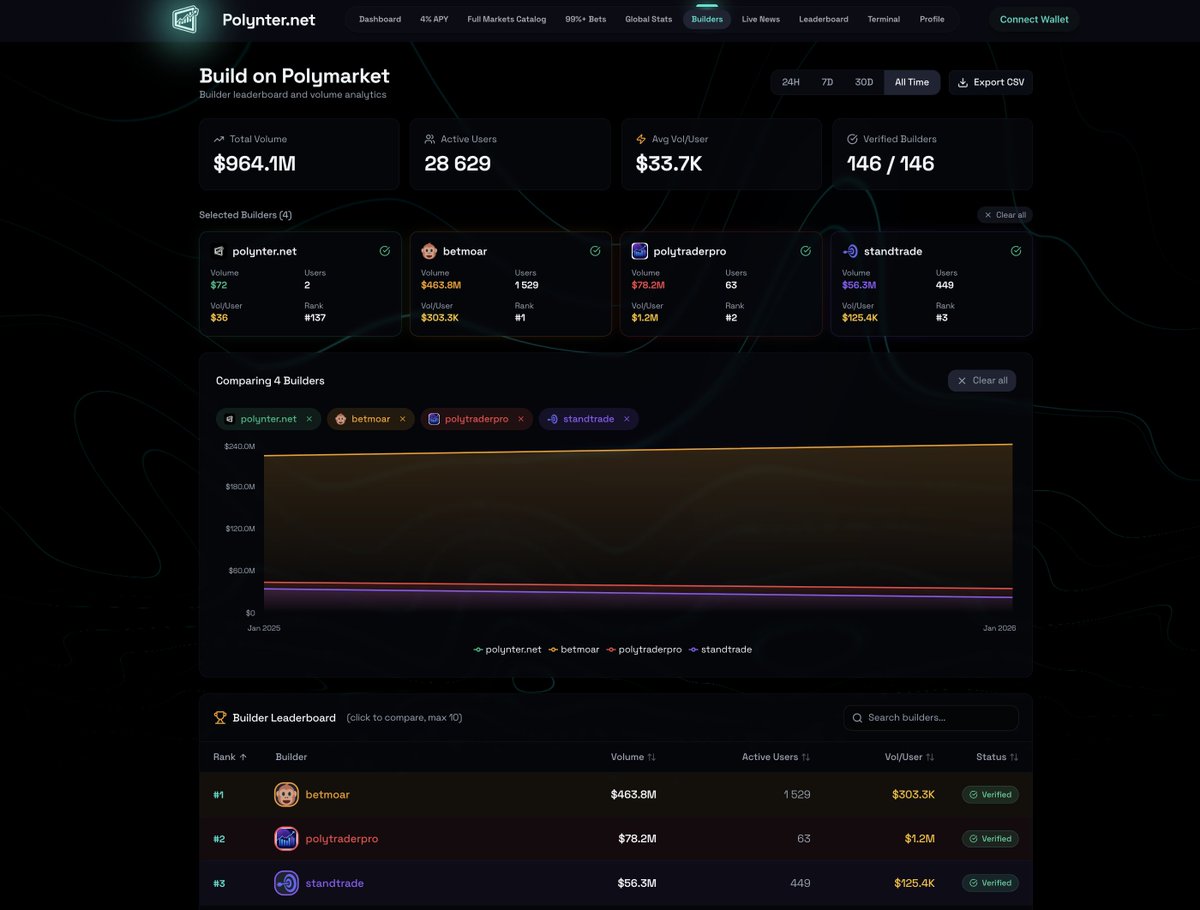Click standtrade avatar in leaderboard row
This screenshot has height=910, width=1200.
(x=286, y=883)
